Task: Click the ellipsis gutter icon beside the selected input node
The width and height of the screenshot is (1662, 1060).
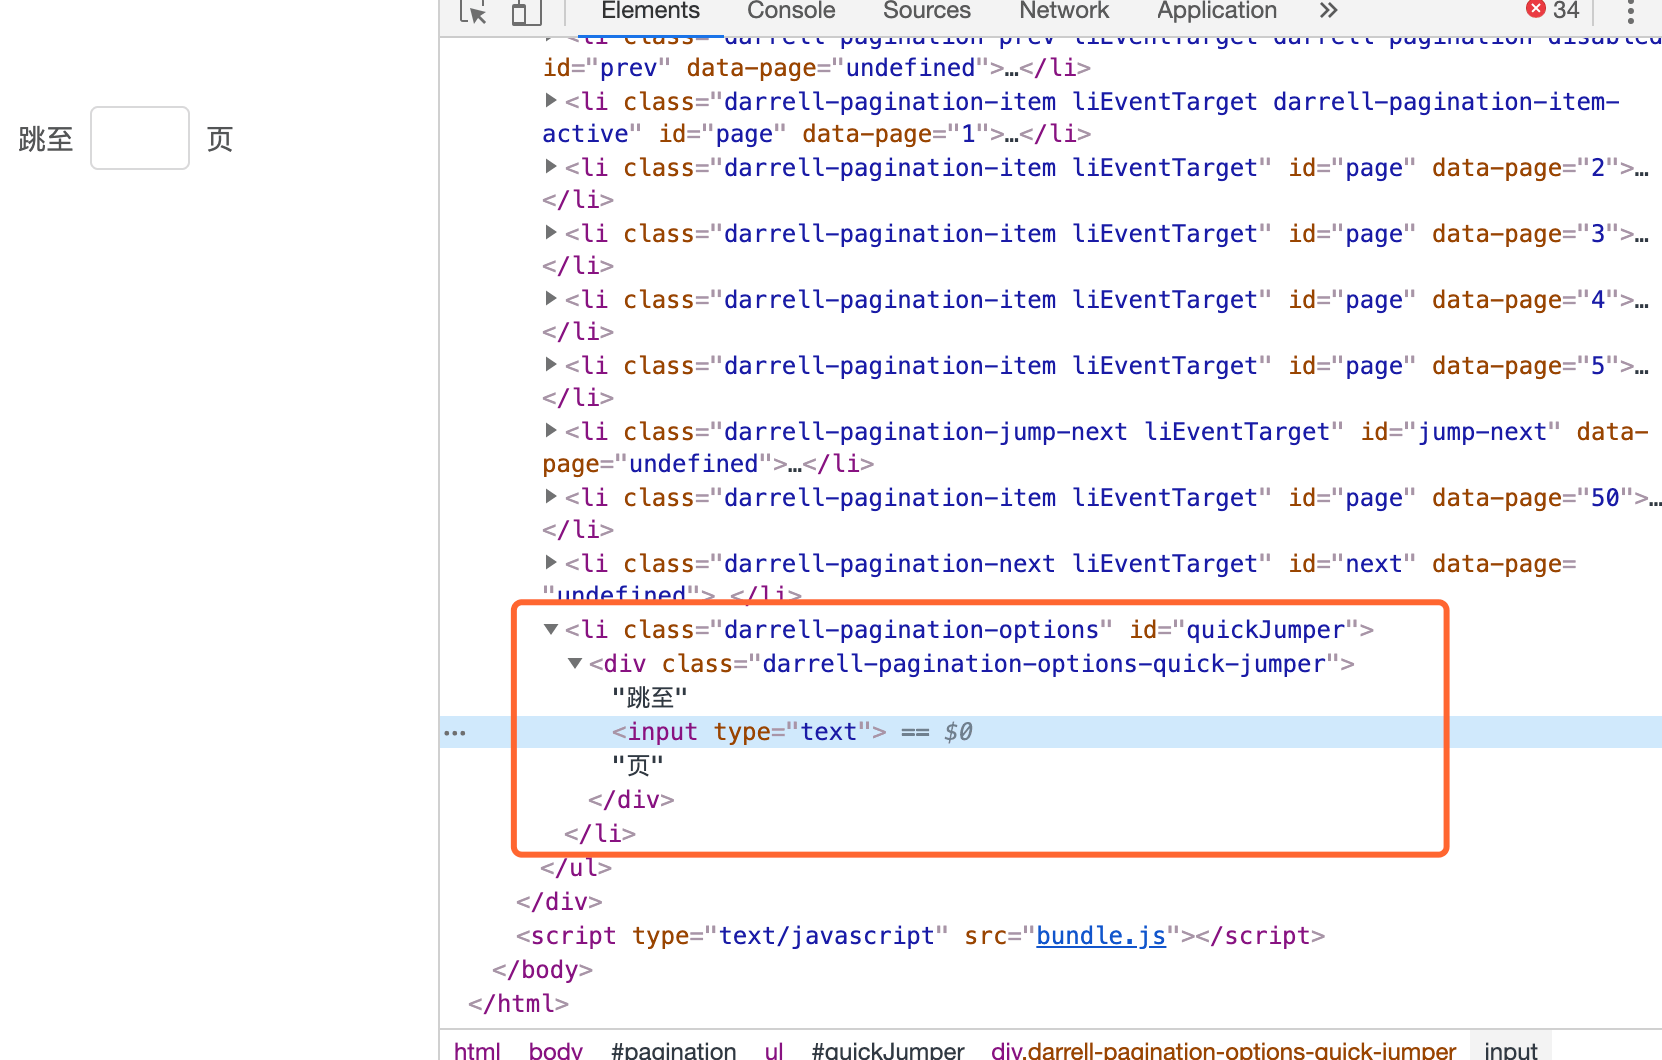Action: tap(455, 733)
